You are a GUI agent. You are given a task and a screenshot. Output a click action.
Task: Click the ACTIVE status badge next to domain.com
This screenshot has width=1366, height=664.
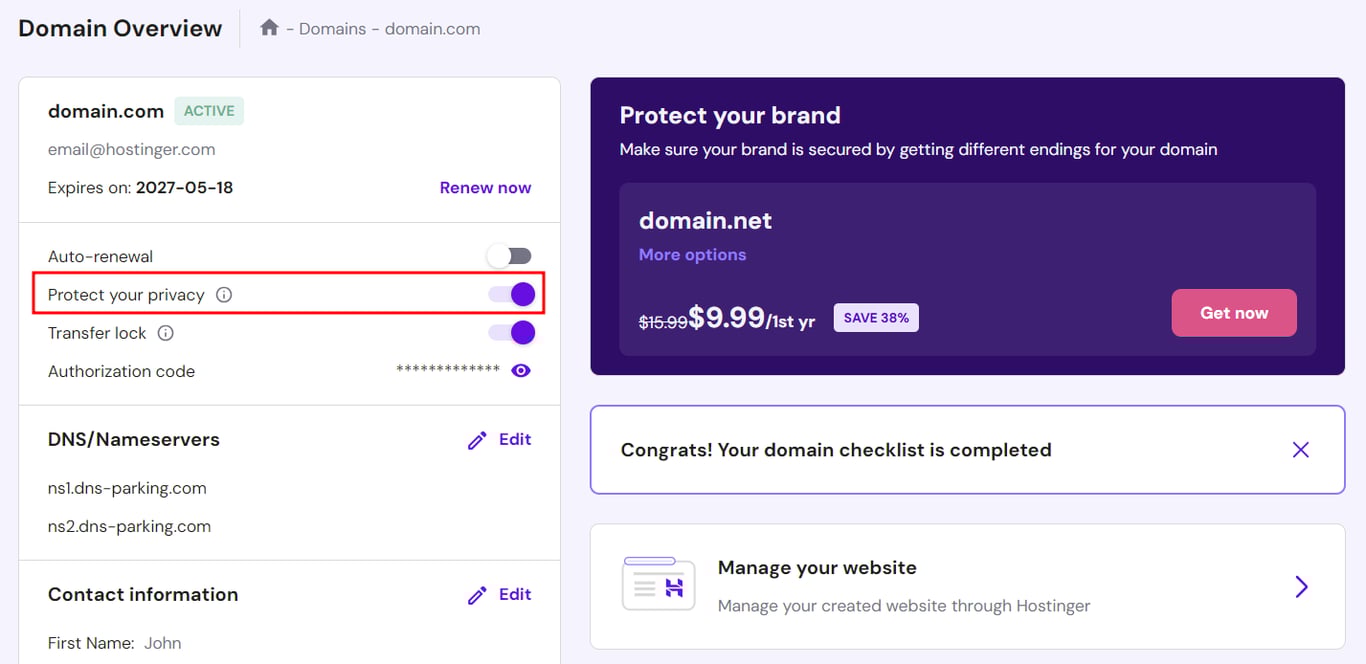(208, 110)
